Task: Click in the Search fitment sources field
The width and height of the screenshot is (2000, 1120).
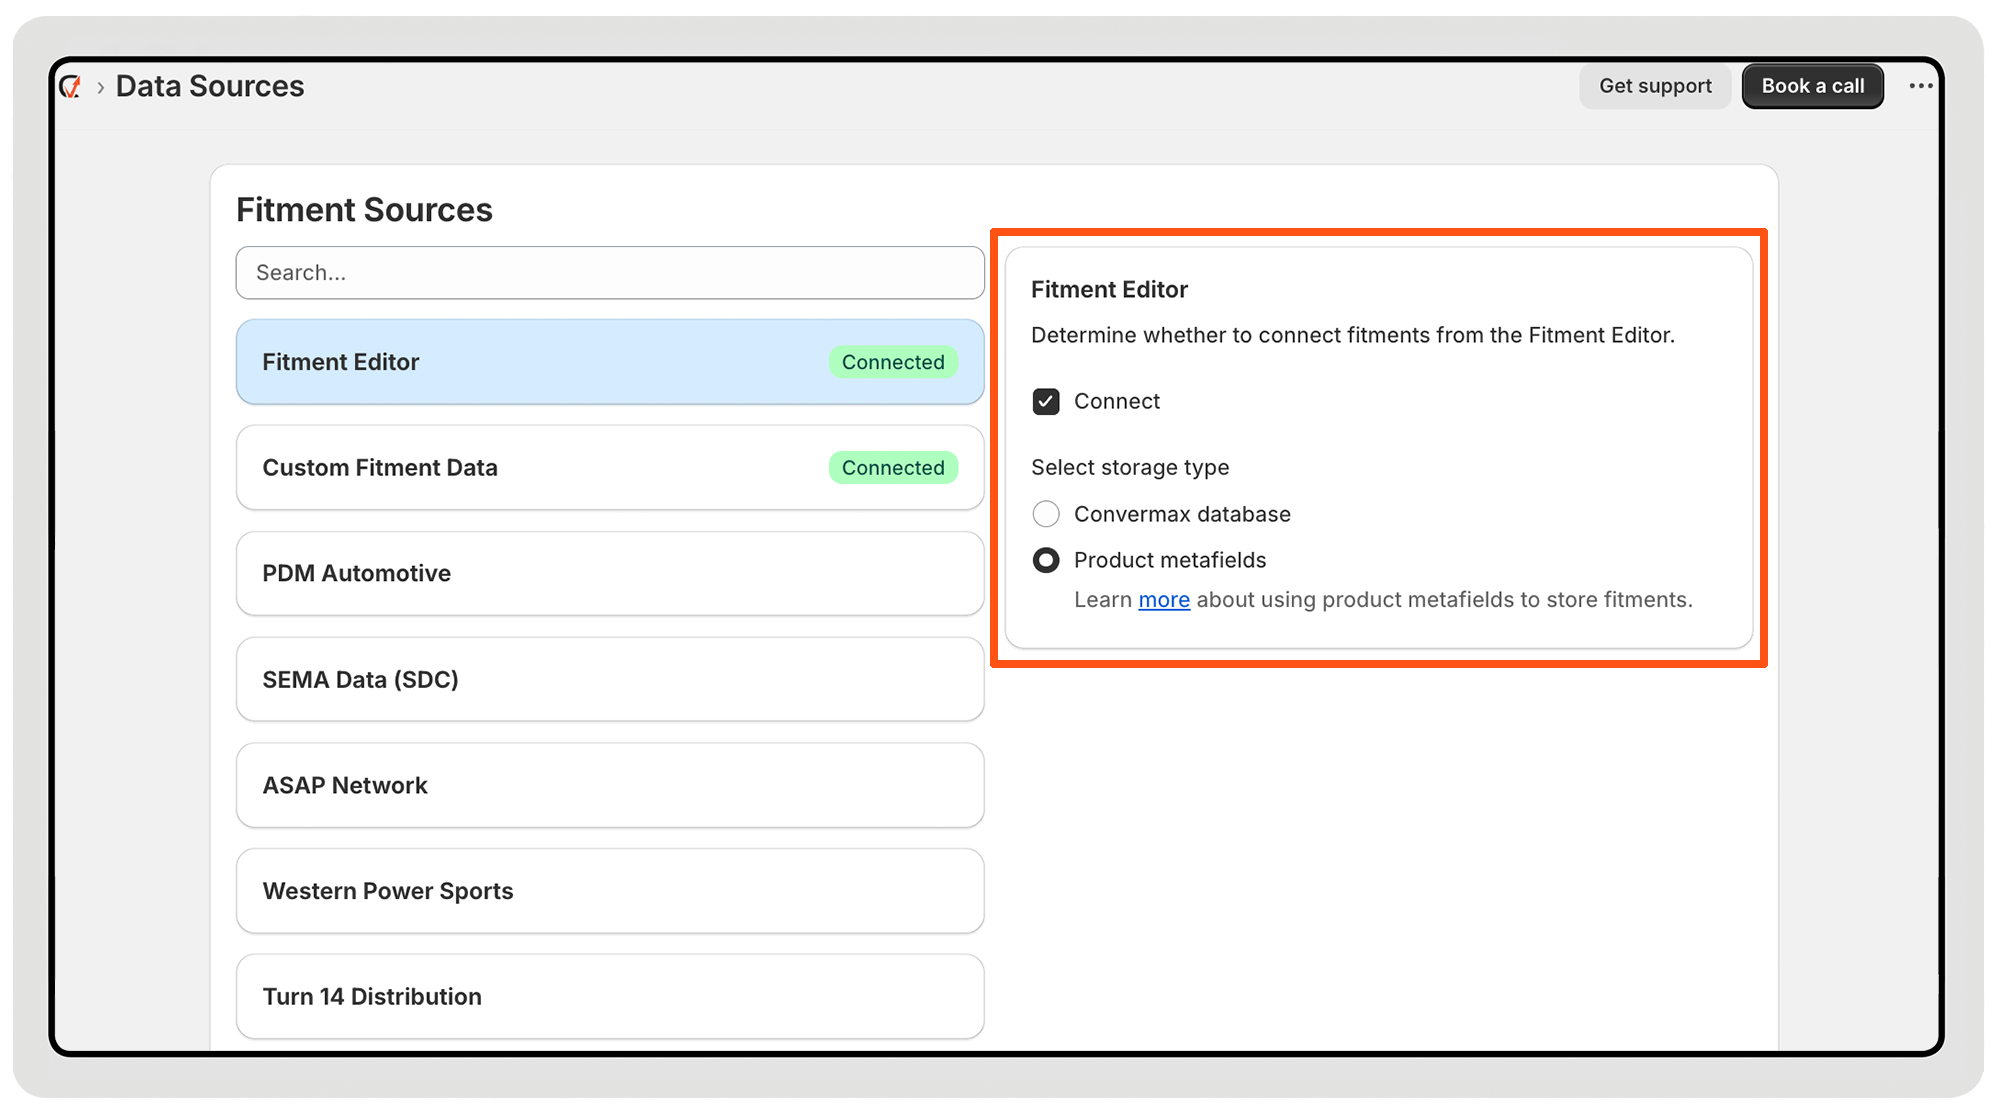Action: tap(610, 273)
